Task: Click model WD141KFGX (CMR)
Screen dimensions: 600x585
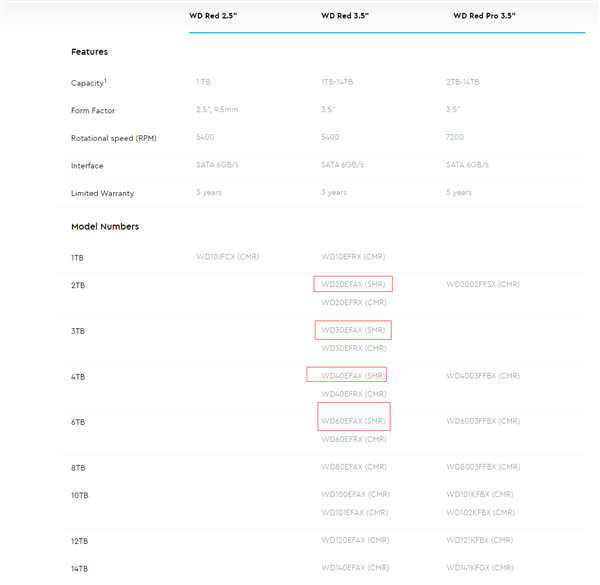Action: [x=480, y=568]
